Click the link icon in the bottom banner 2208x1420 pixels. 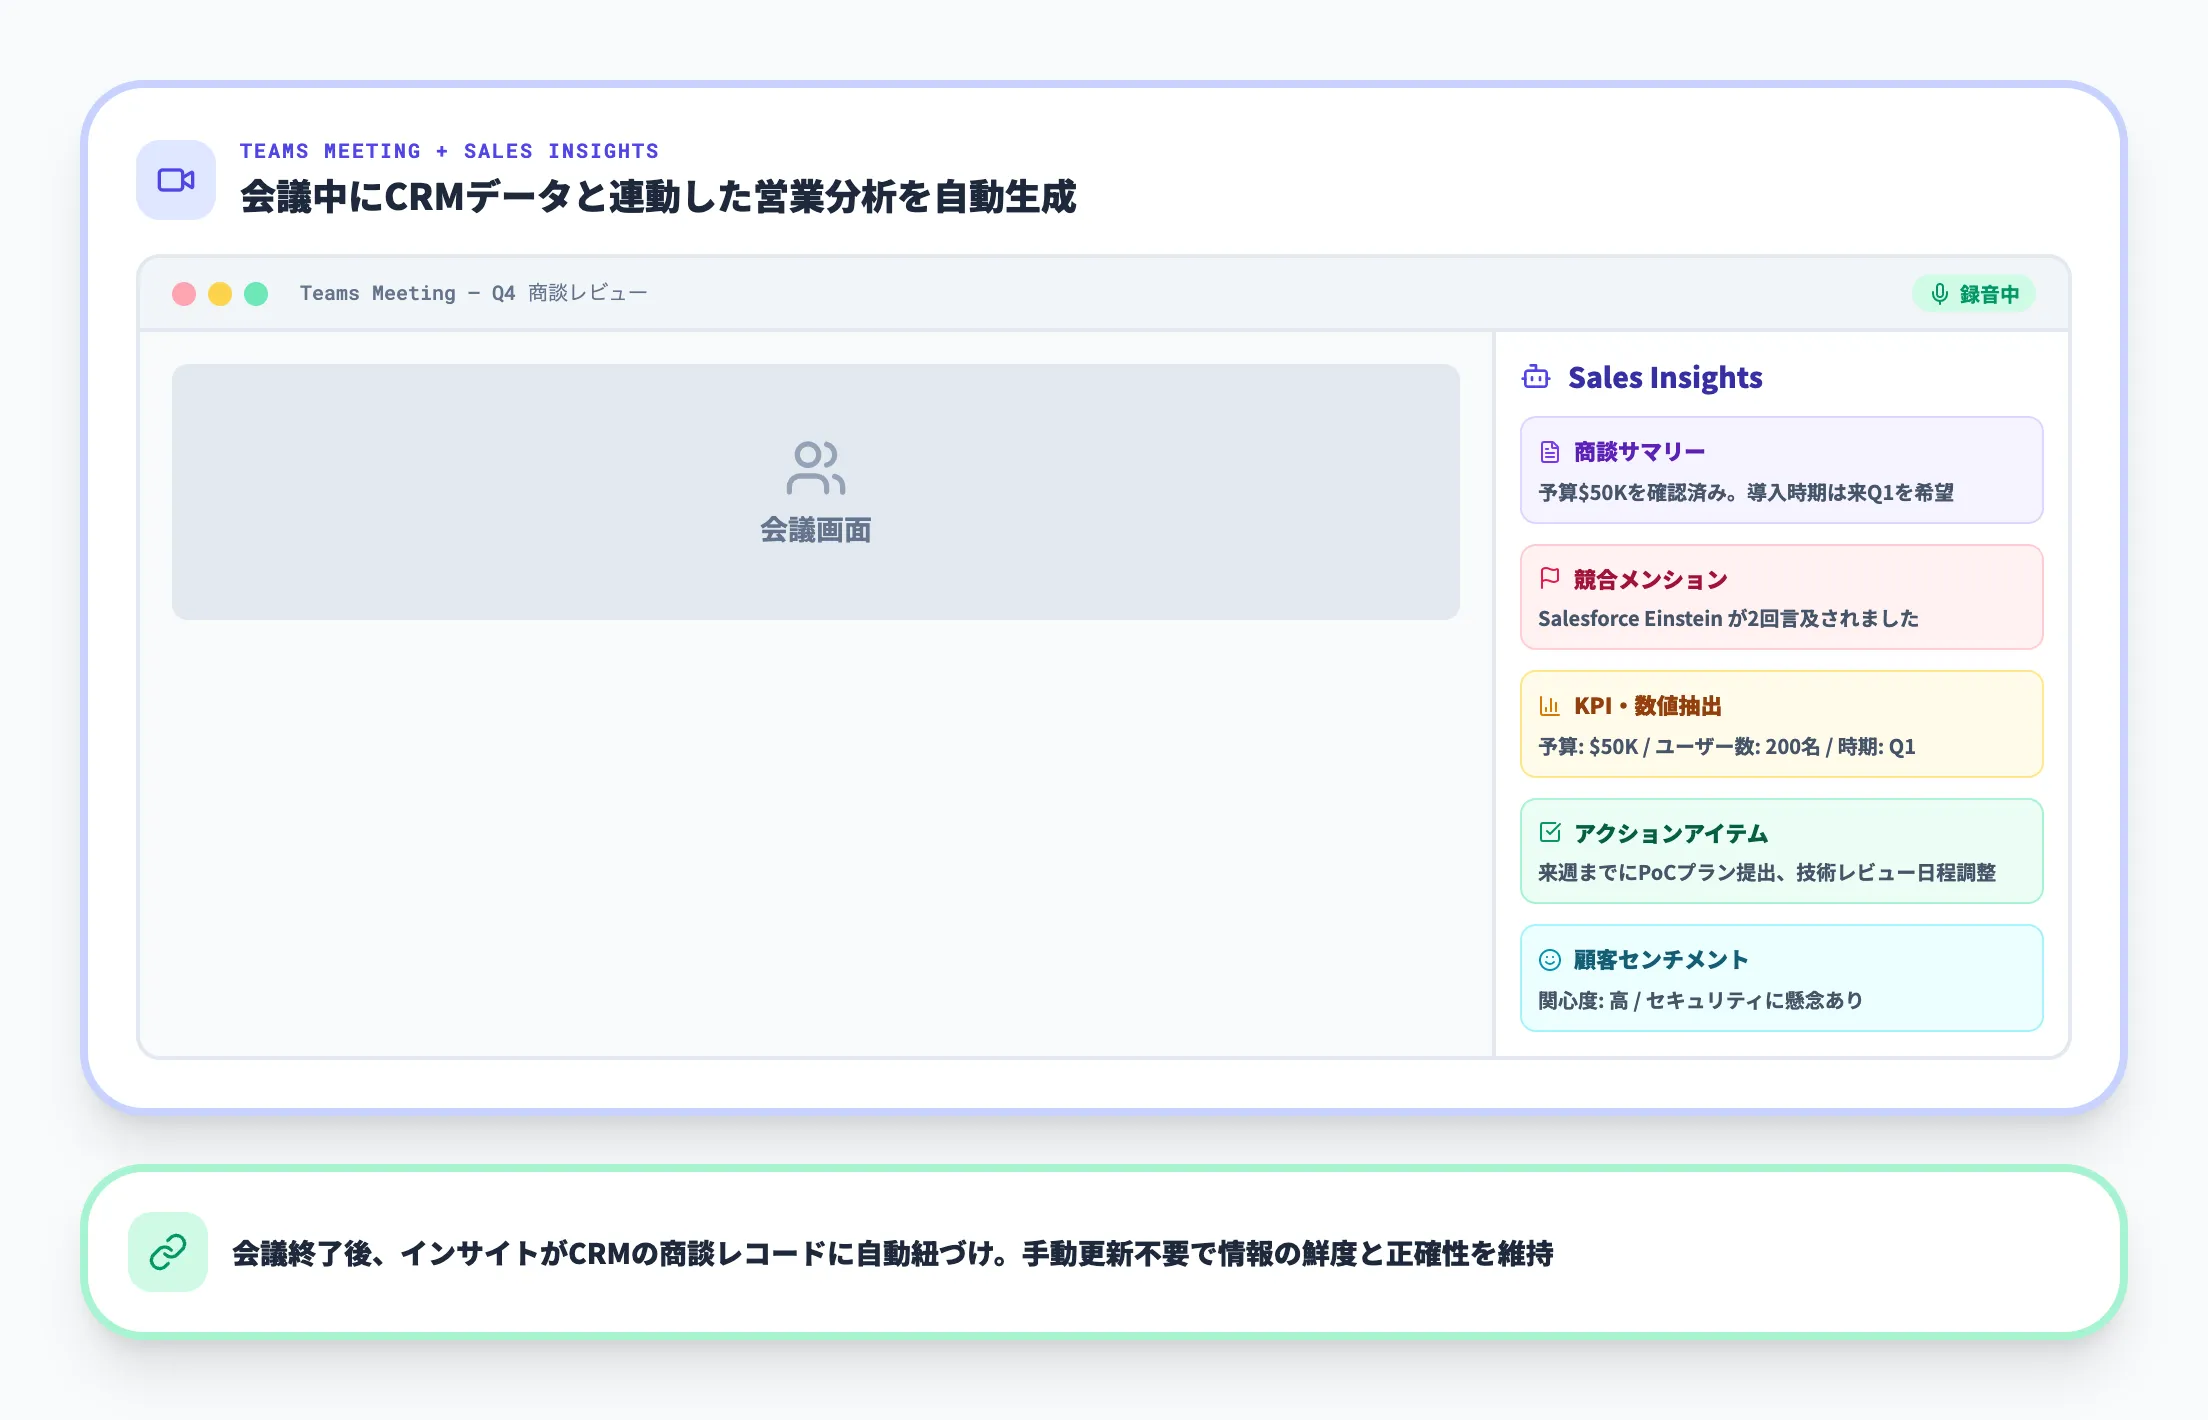pyautogui.click(x=168, y=1251)
